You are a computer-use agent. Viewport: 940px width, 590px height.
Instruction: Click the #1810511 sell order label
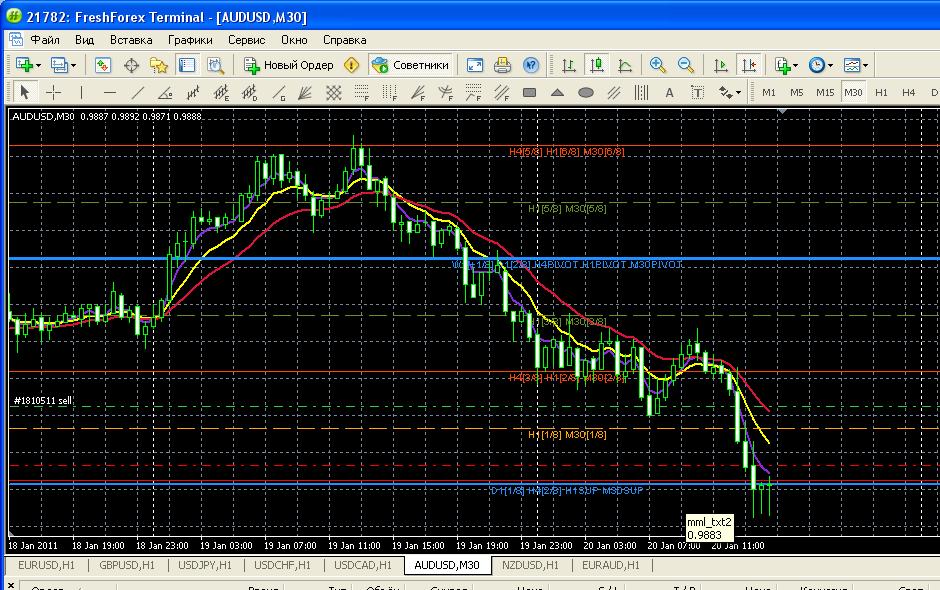click(42, 401)
